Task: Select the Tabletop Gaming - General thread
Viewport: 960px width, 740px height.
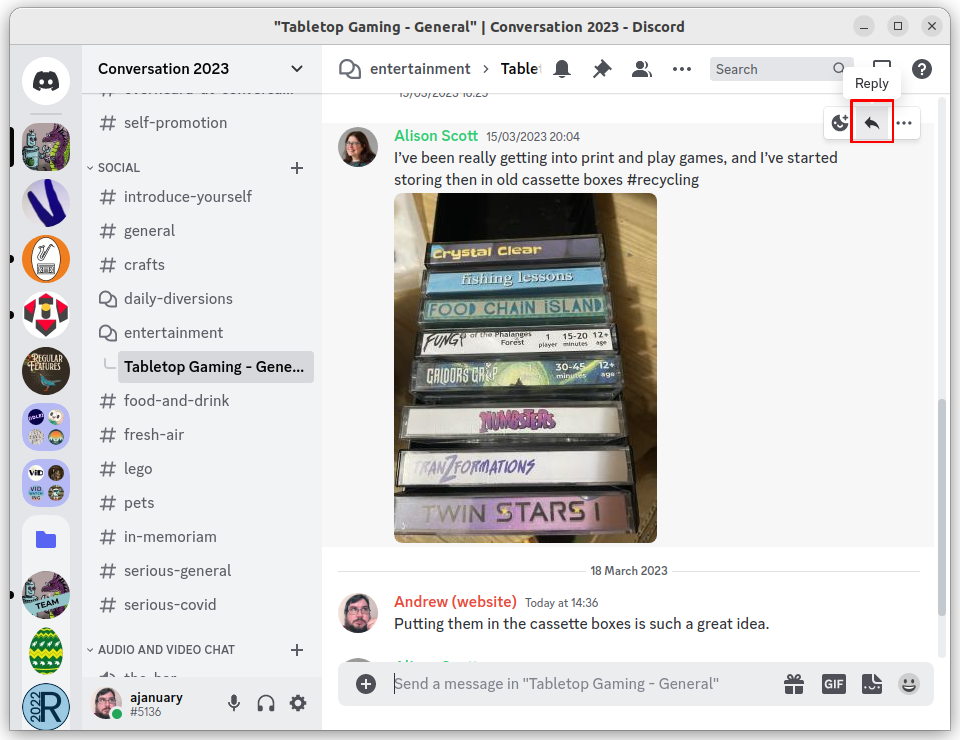Action: tap(216, 367)
